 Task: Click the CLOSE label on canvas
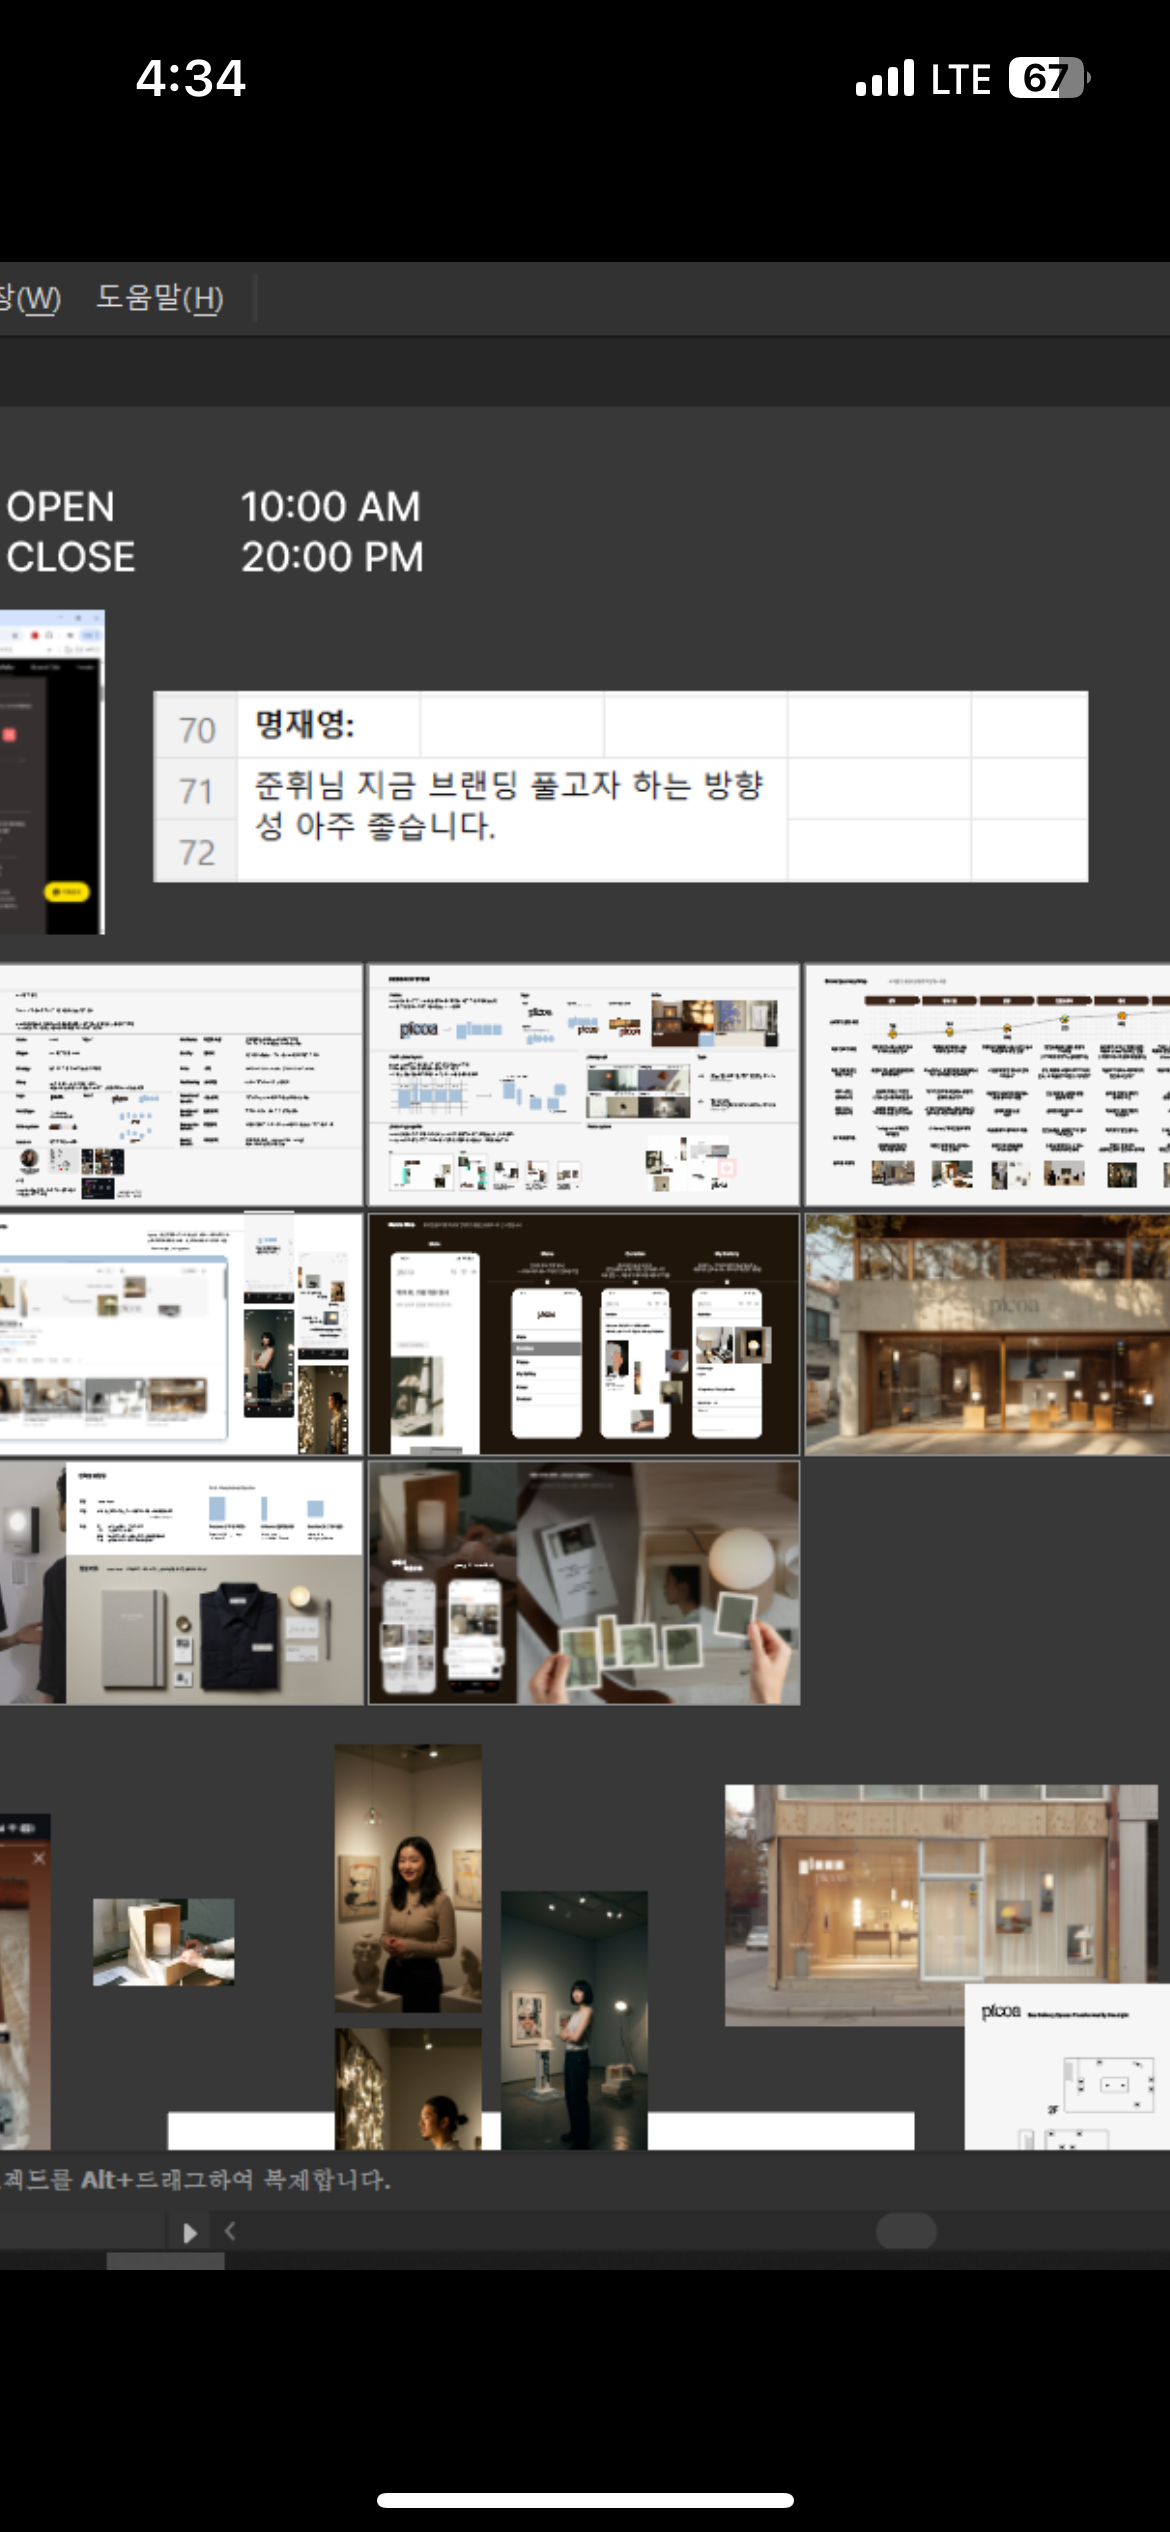tap(71, 557)
